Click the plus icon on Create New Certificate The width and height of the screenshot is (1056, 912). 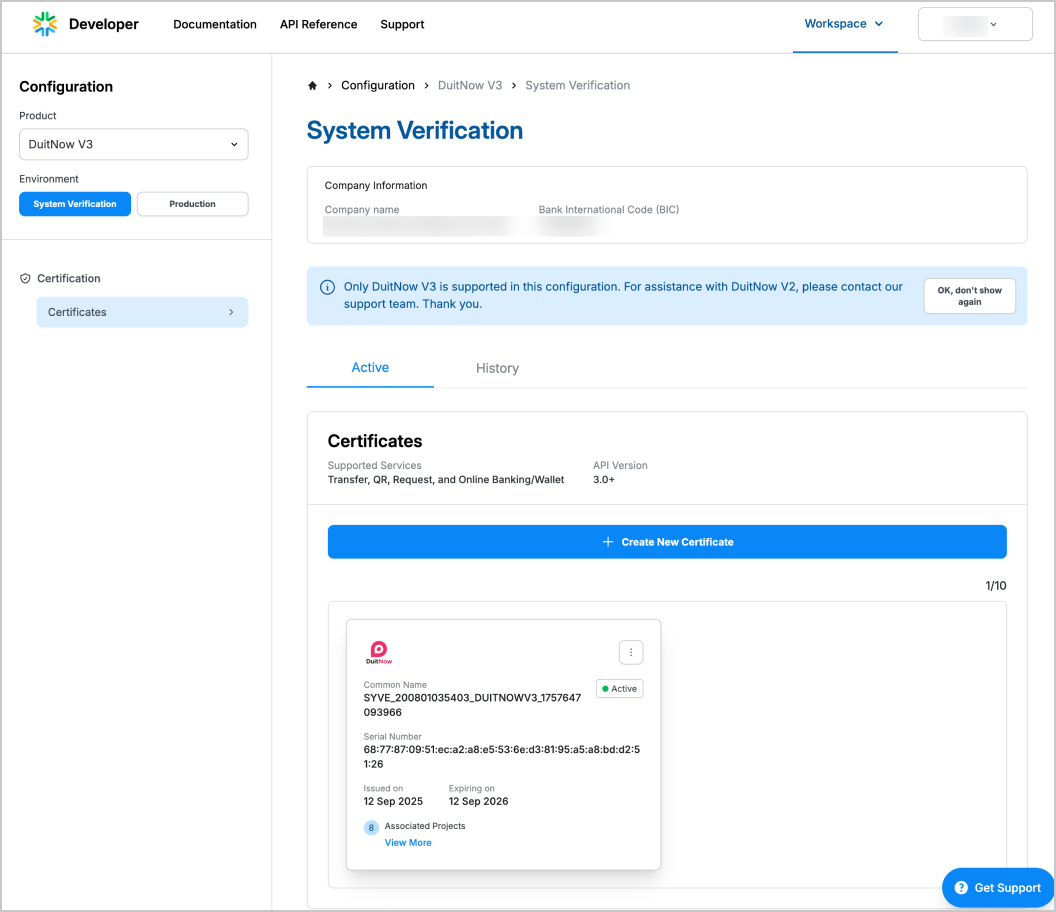click(x=607, y=542)
